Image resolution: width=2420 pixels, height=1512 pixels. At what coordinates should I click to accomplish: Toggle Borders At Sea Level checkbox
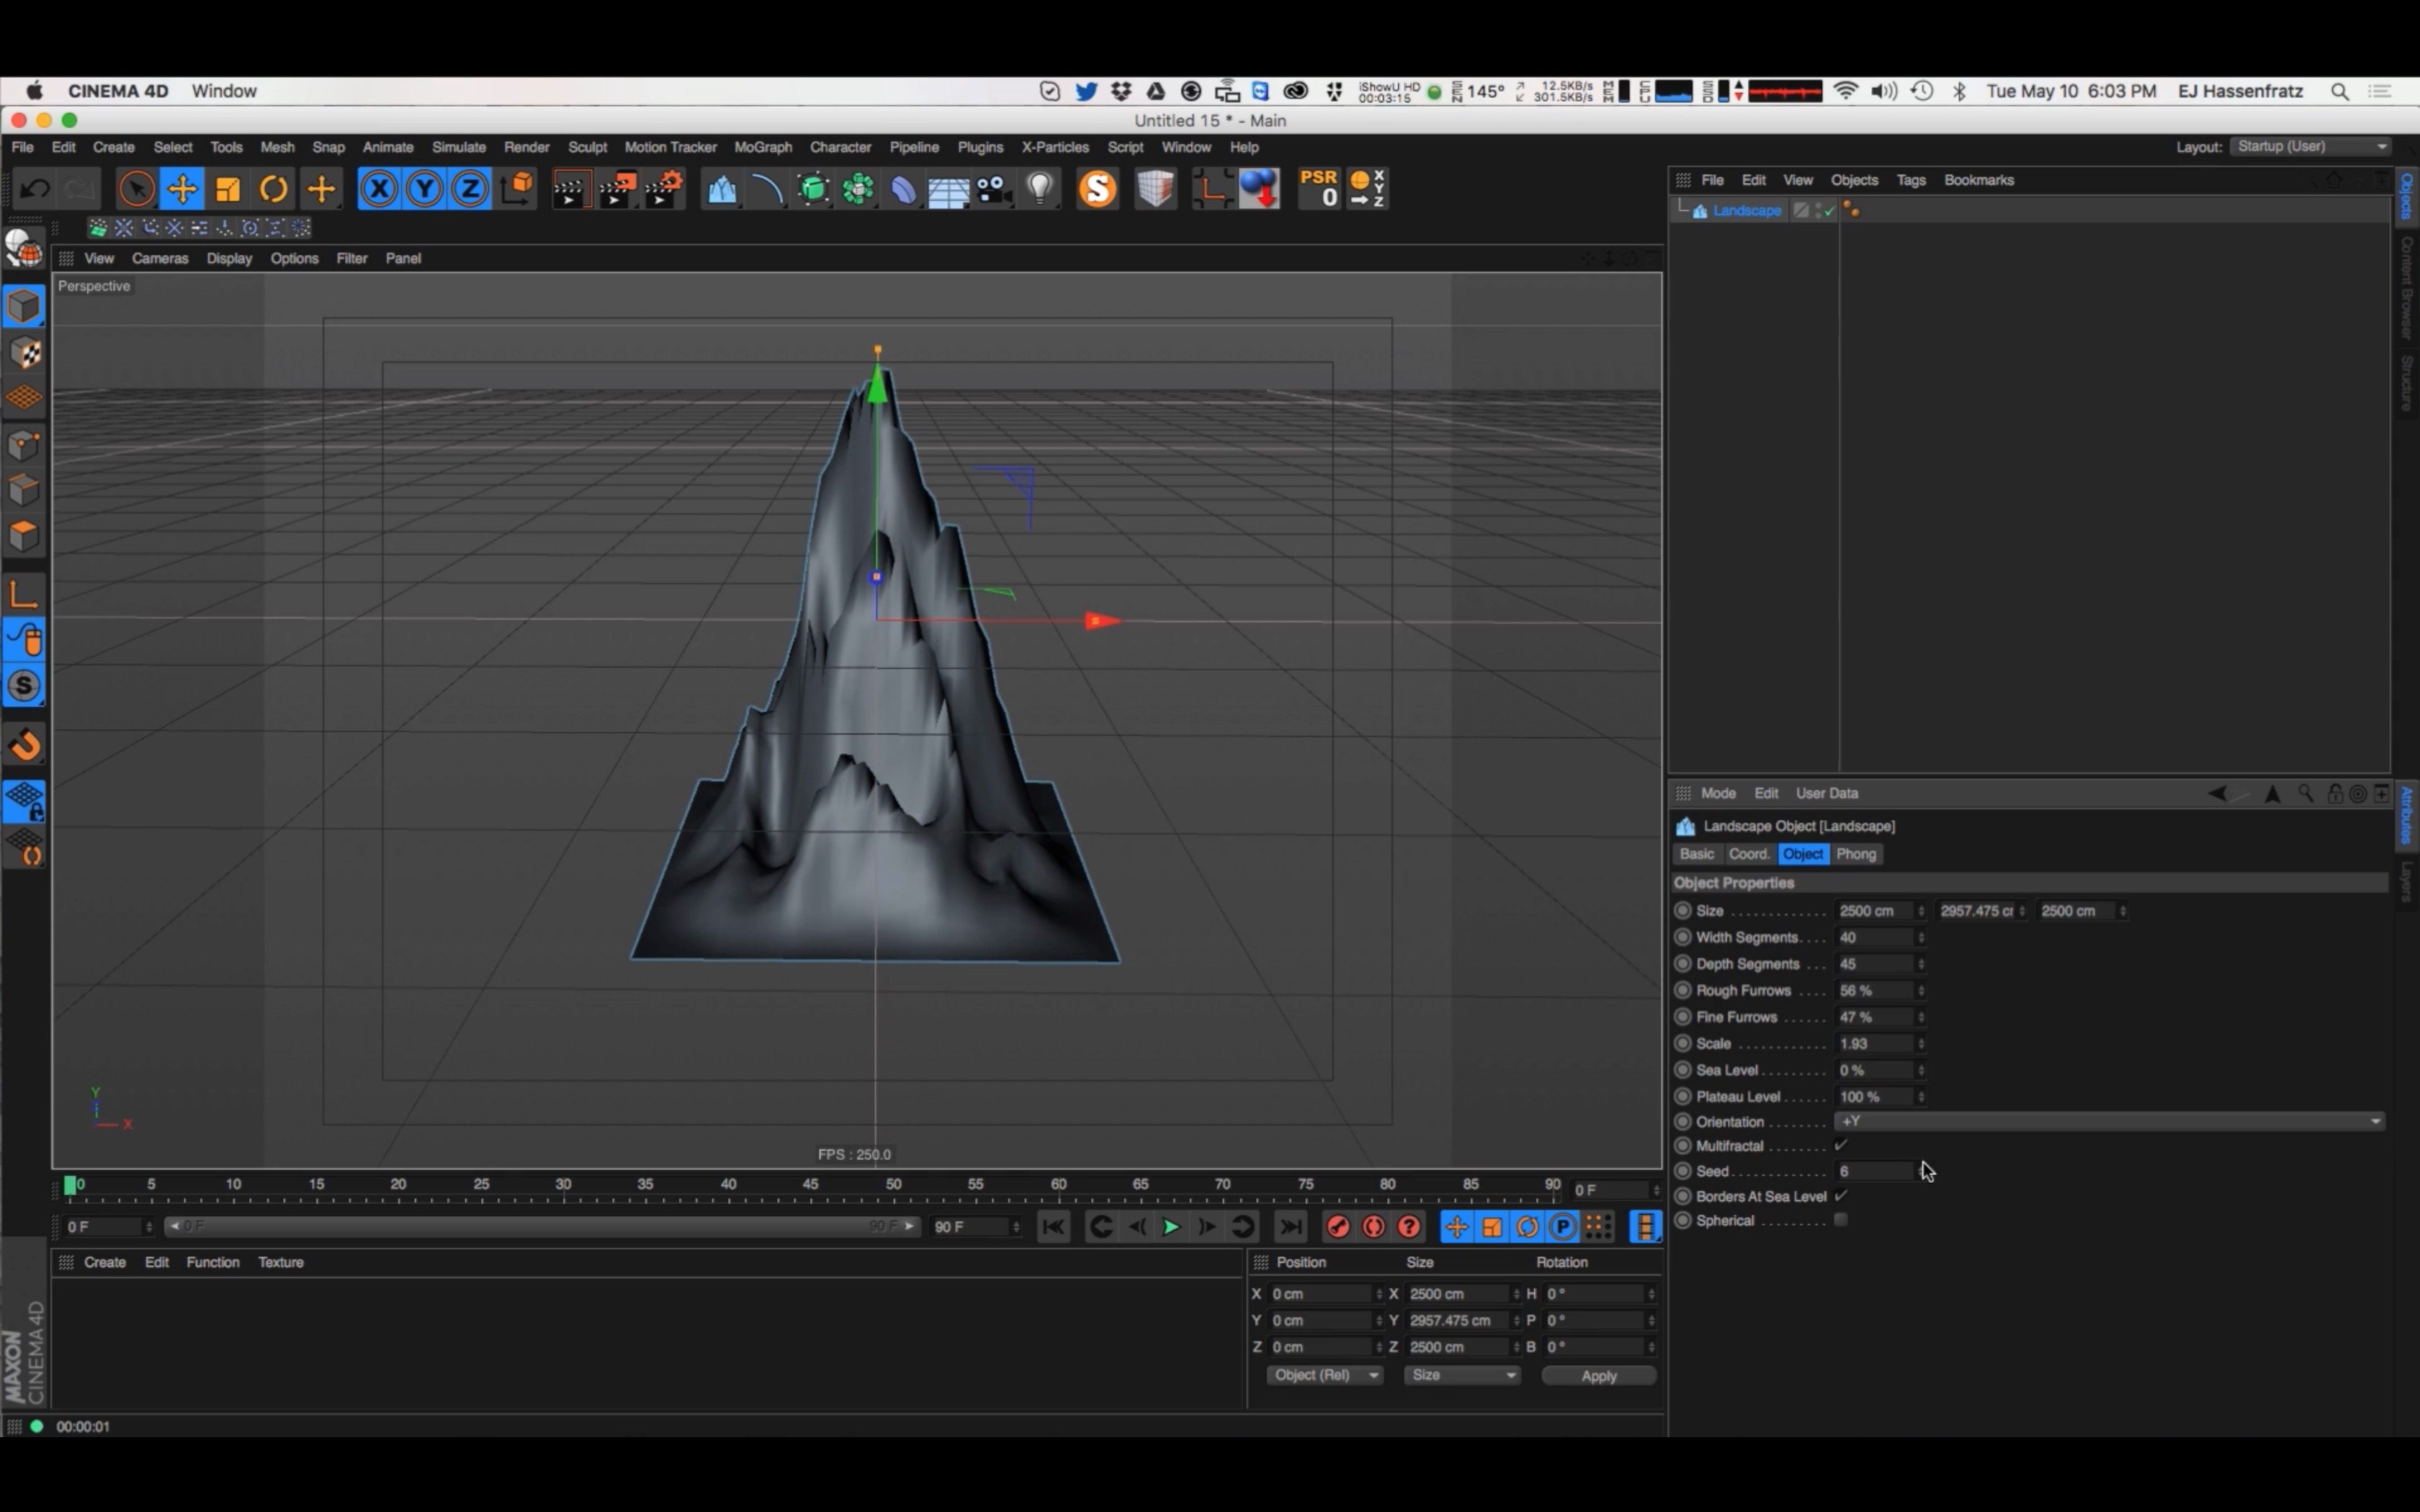(x=1841, y=1195)
